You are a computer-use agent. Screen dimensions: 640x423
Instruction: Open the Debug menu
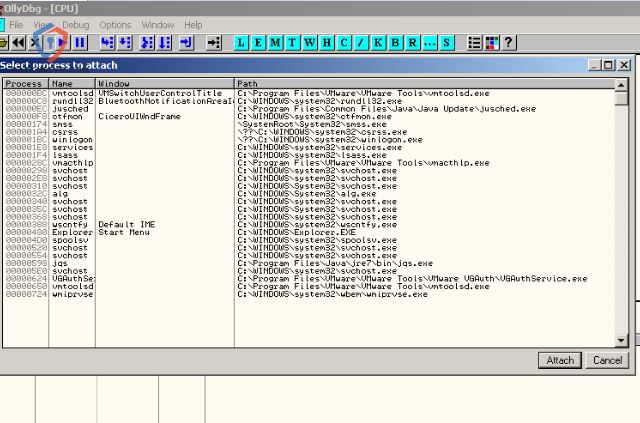[75, 24]
